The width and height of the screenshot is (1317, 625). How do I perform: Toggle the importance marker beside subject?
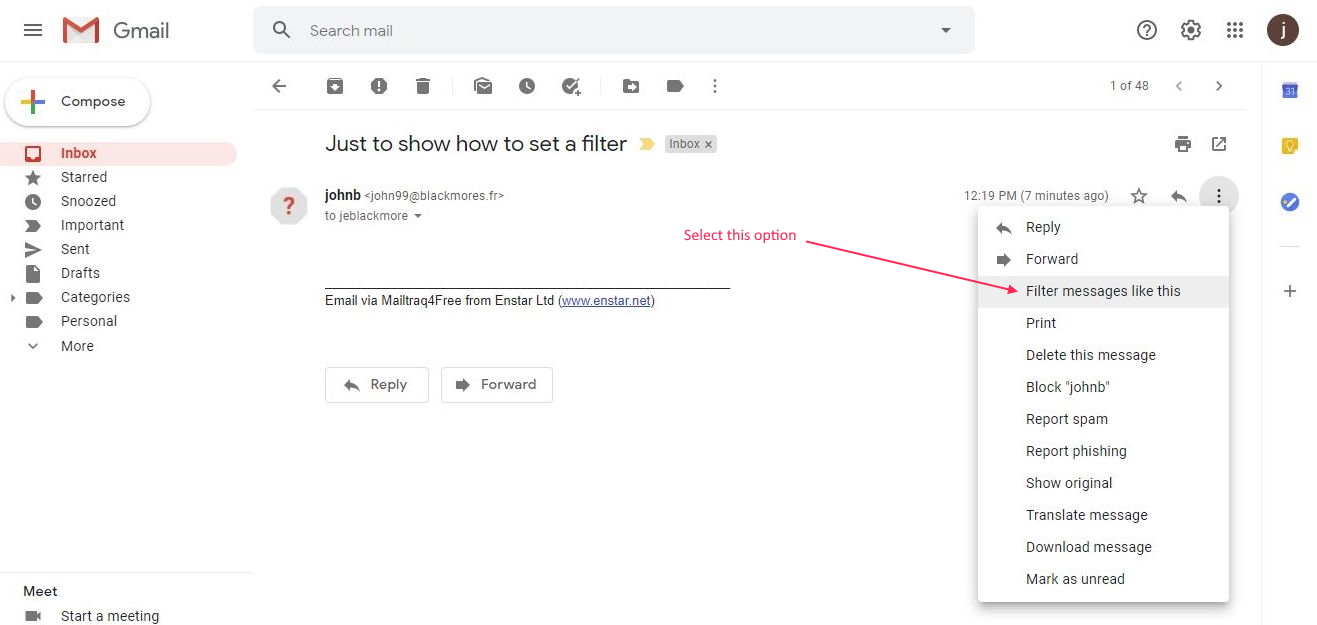(647, 144)
